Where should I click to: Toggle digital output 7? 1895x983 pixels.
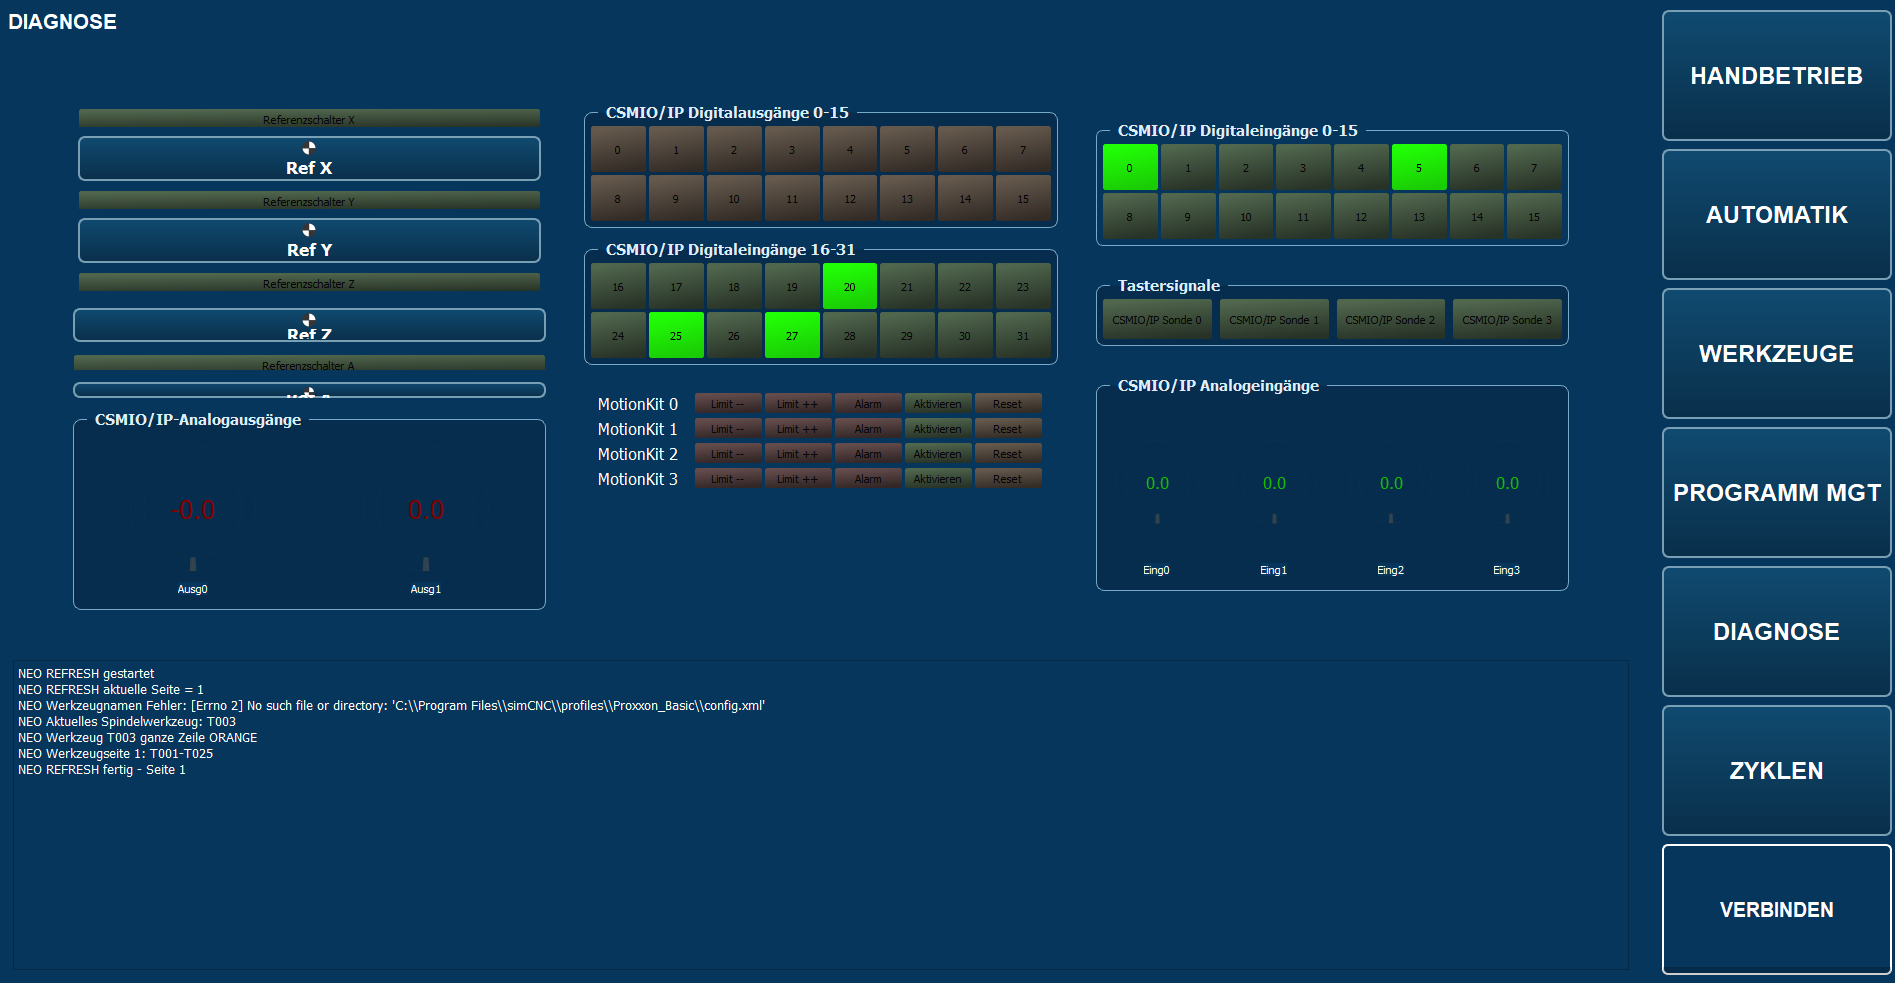click(x=1023, y=149)
